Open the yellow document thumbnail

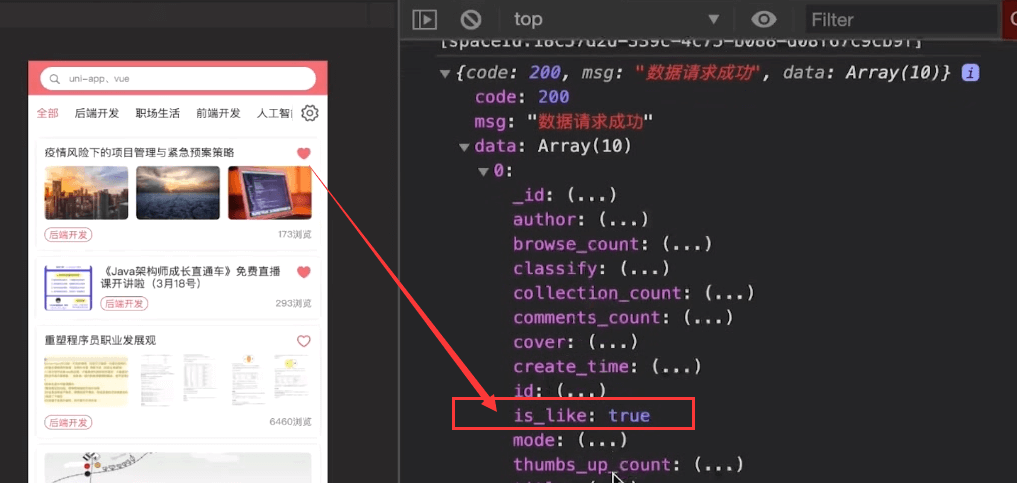(86, 381)
